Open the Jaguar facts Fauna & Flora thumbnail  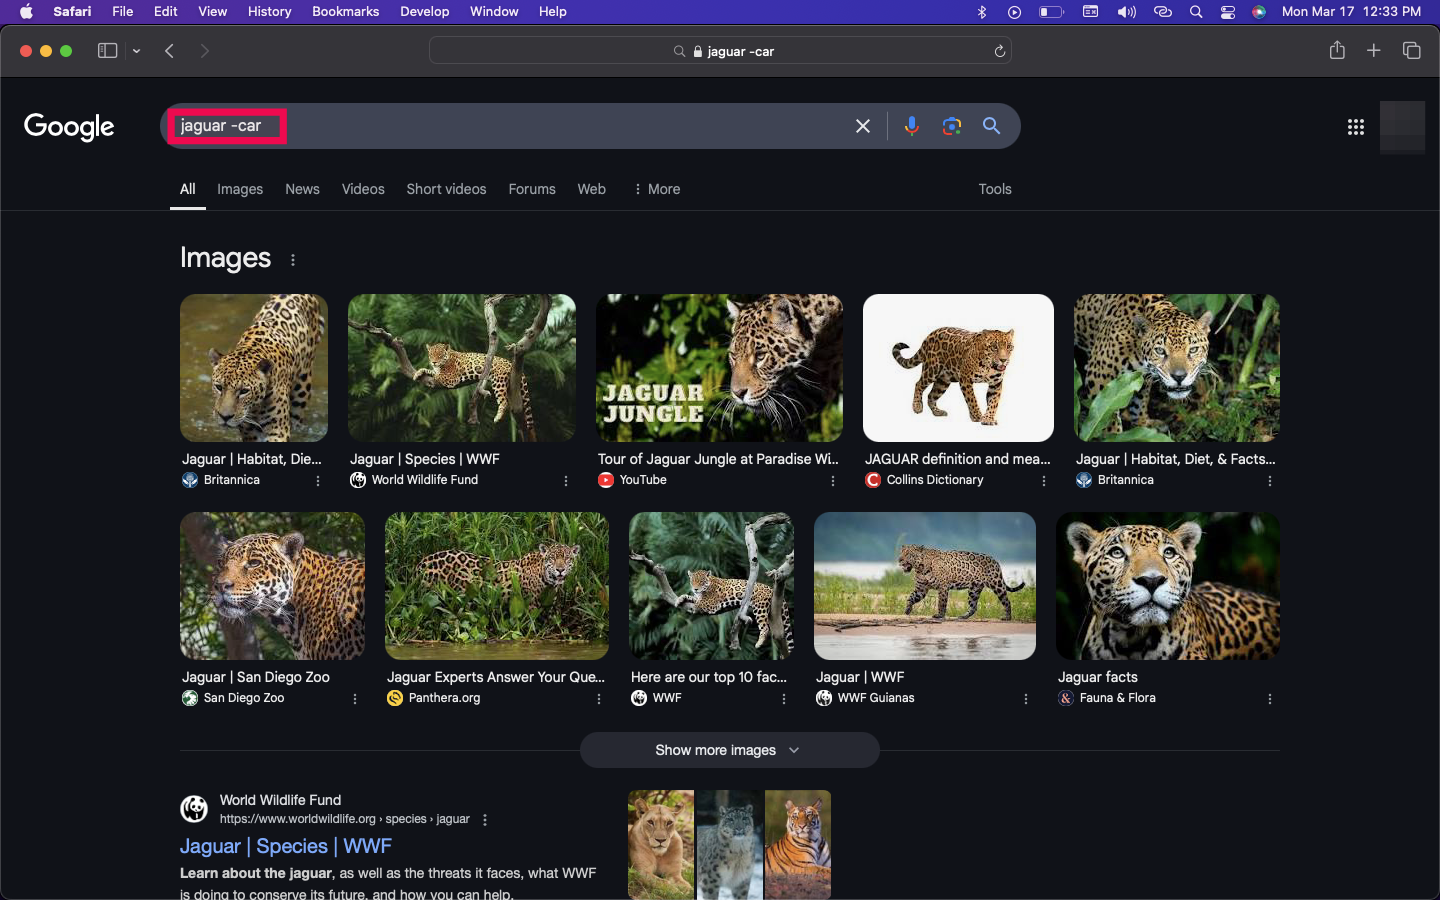1167,586
